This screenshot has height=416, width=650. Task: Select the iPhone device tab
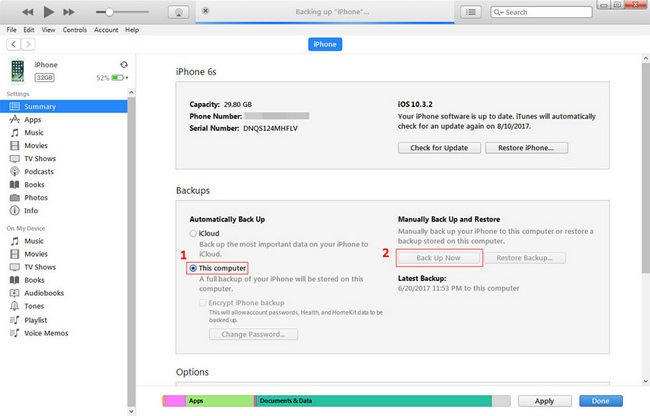point(325,44)
